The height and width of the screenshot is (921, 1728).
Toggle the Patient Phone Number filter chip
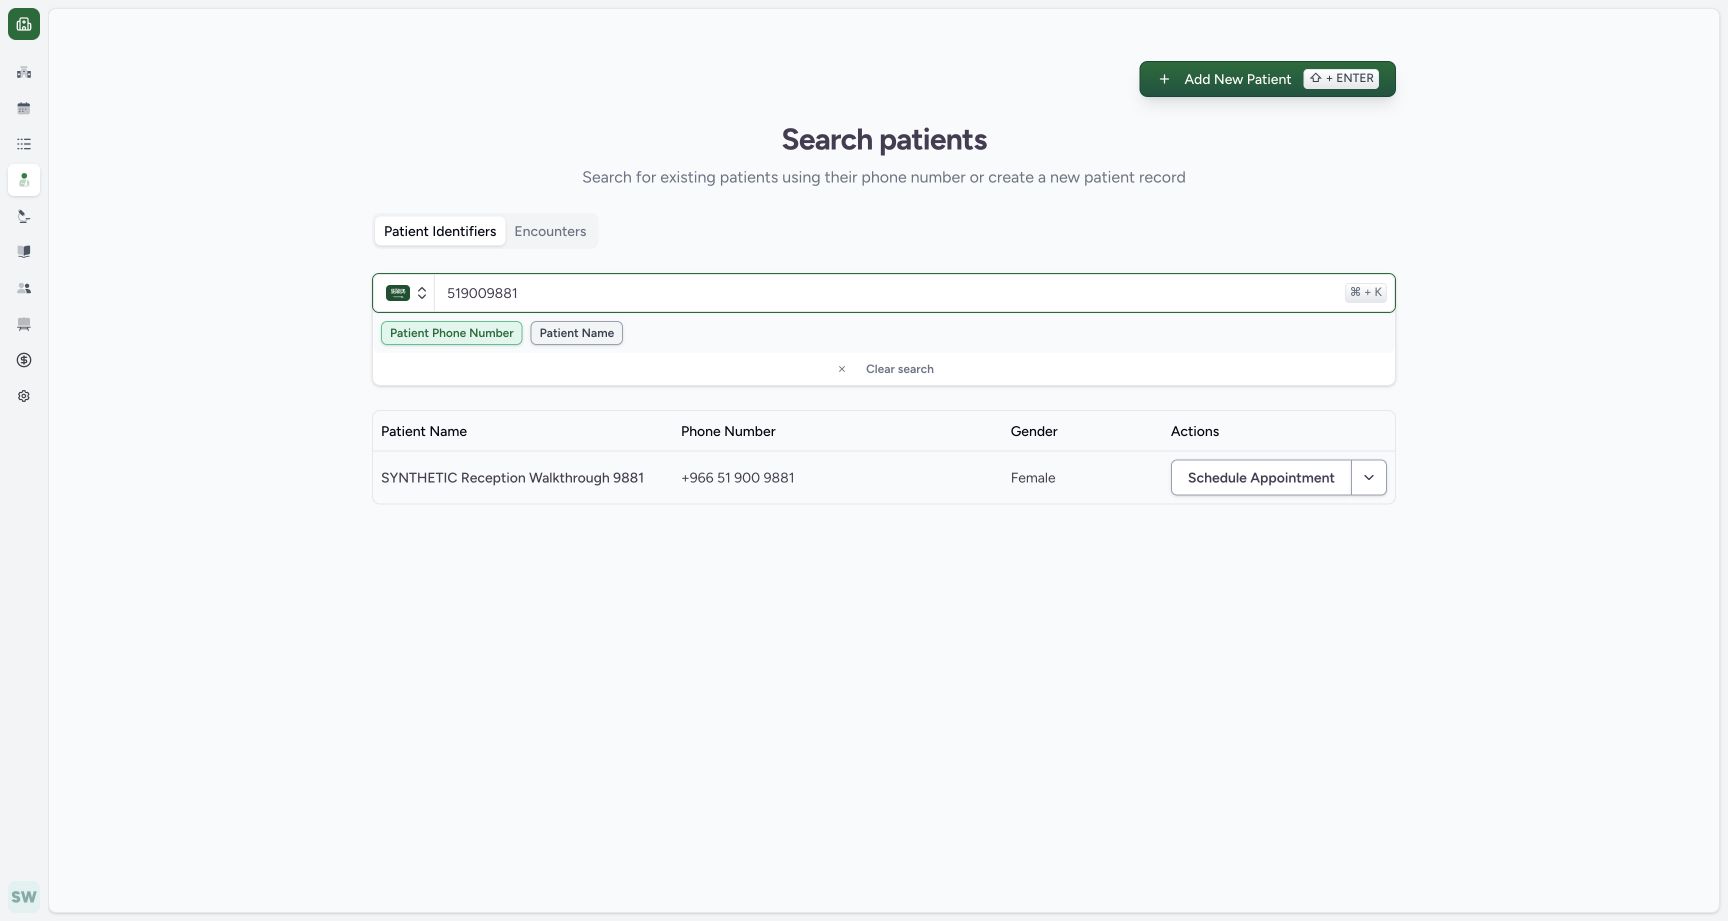(x=452, y=333)
